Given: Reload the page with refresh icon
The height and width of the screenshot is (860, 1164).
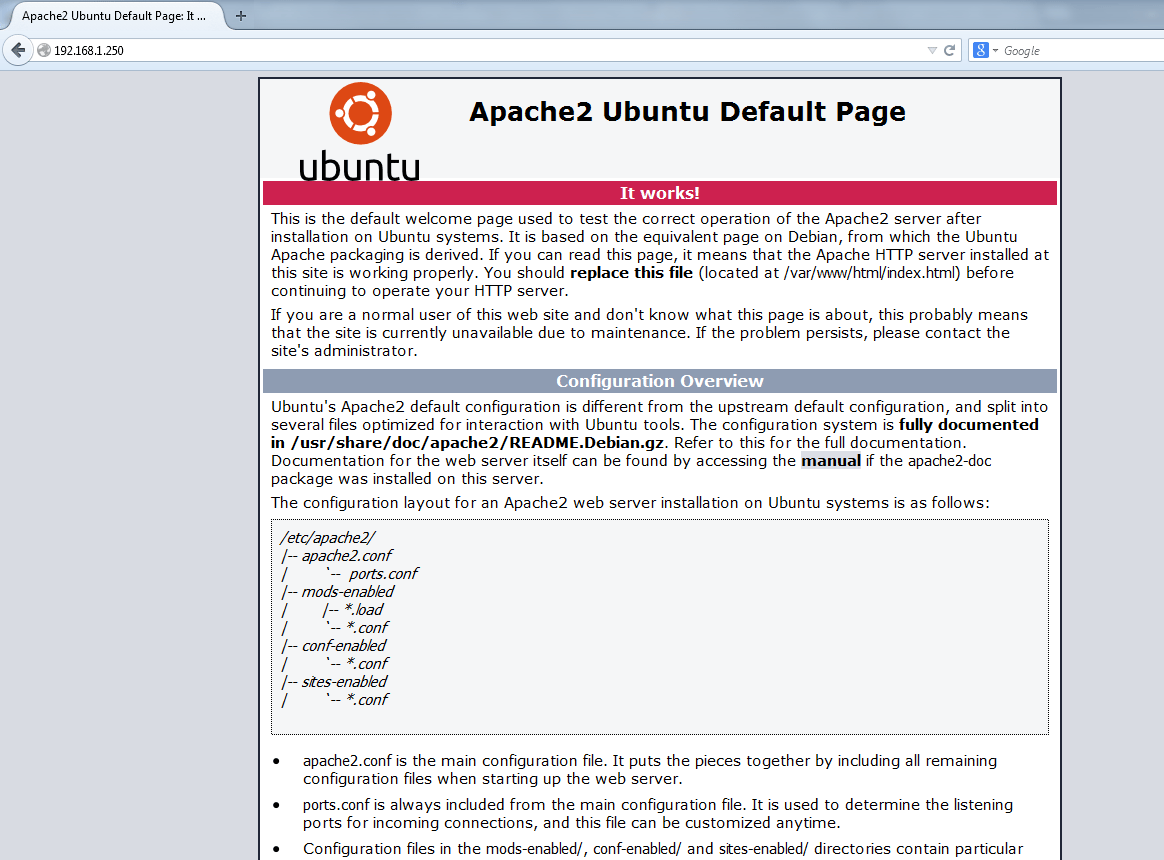Looking at the screenshot, I should [949, 51].
